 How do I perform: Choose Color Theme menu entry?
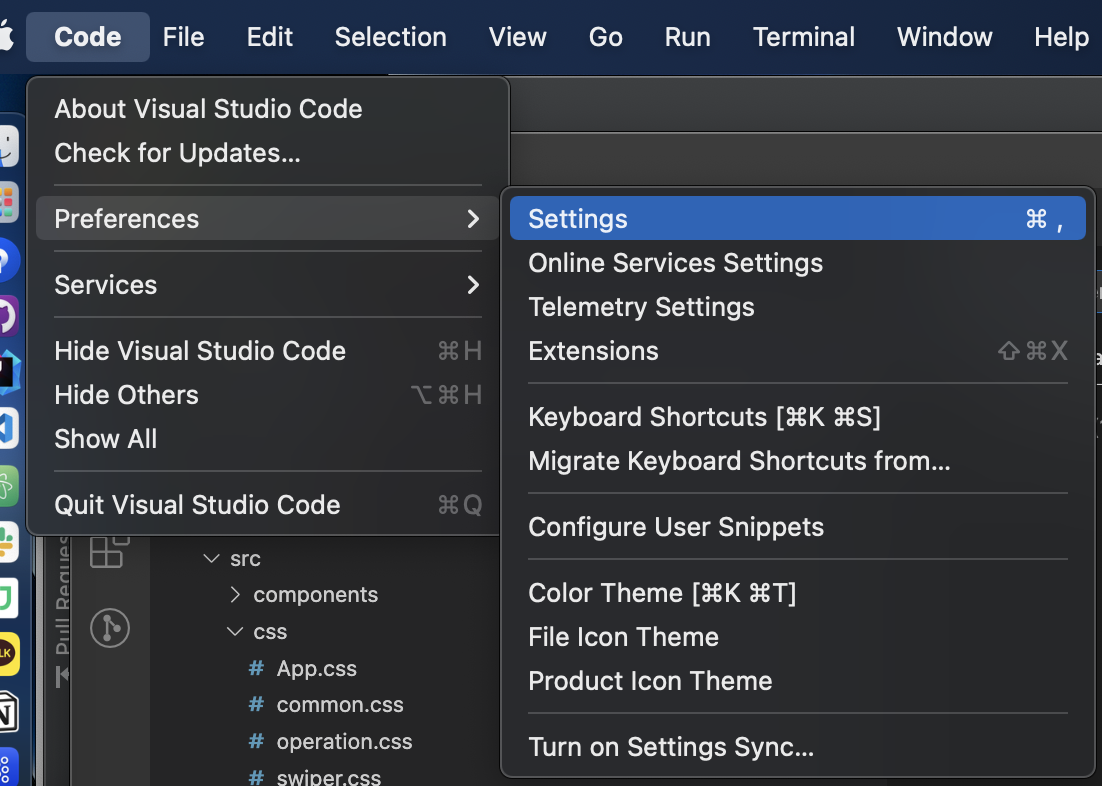pyautogui.click(x=662, y=593)
